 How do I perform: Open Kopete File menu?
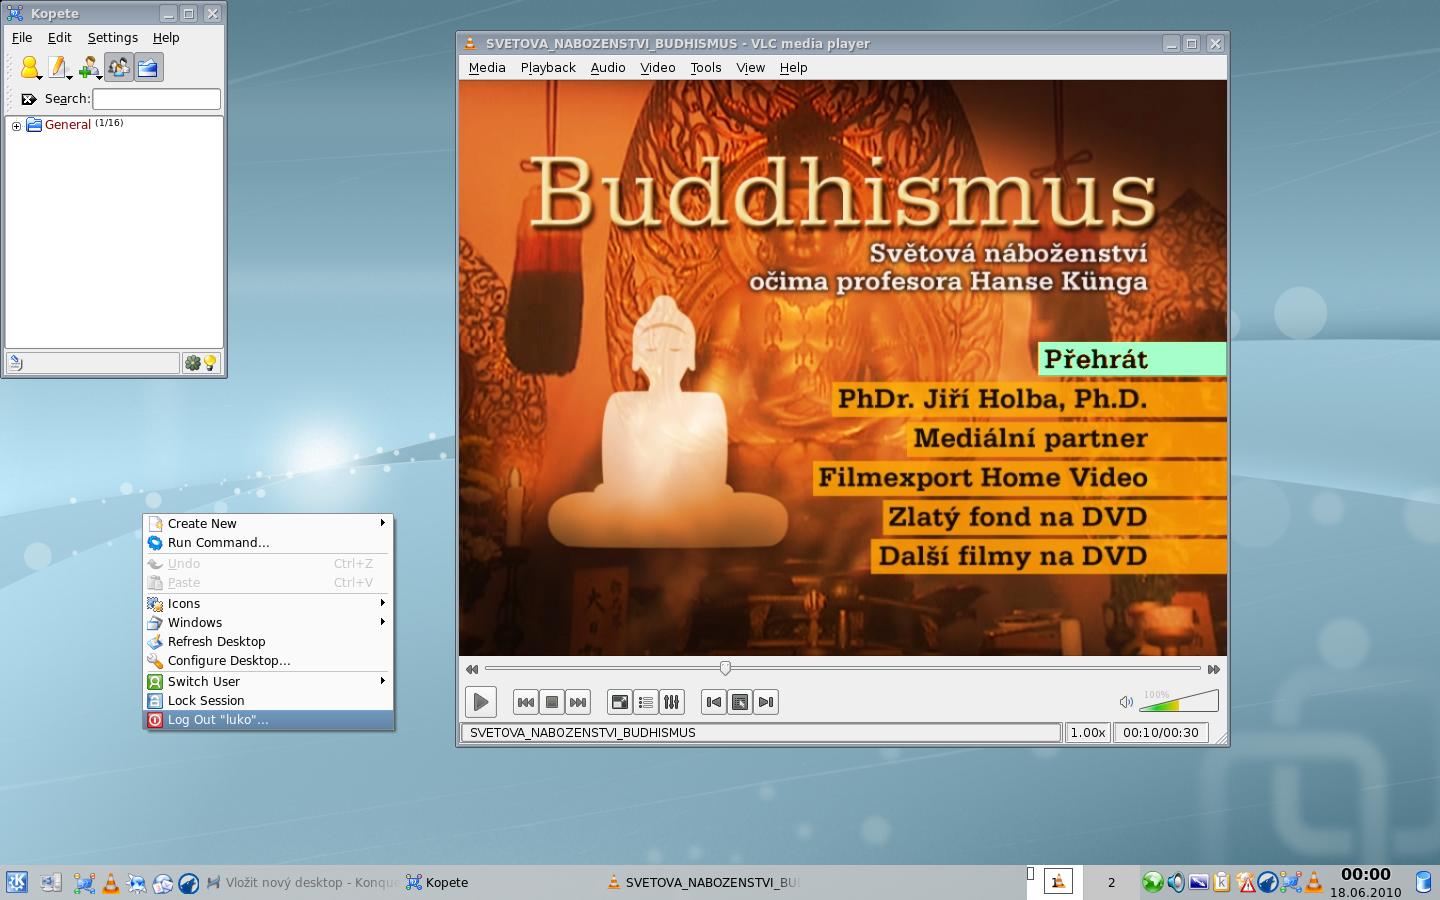(x=22, y=38)
